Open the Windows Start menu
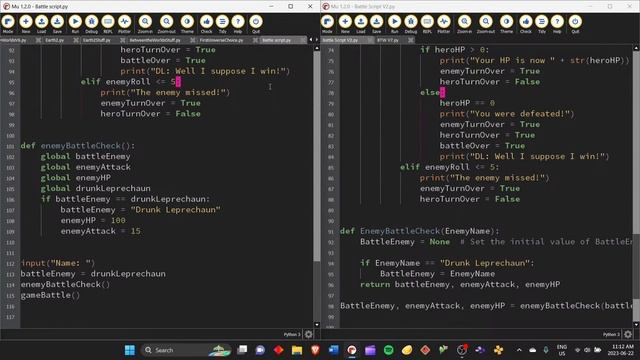This screenshot has height=360, width=640. (x=130, y=350)
